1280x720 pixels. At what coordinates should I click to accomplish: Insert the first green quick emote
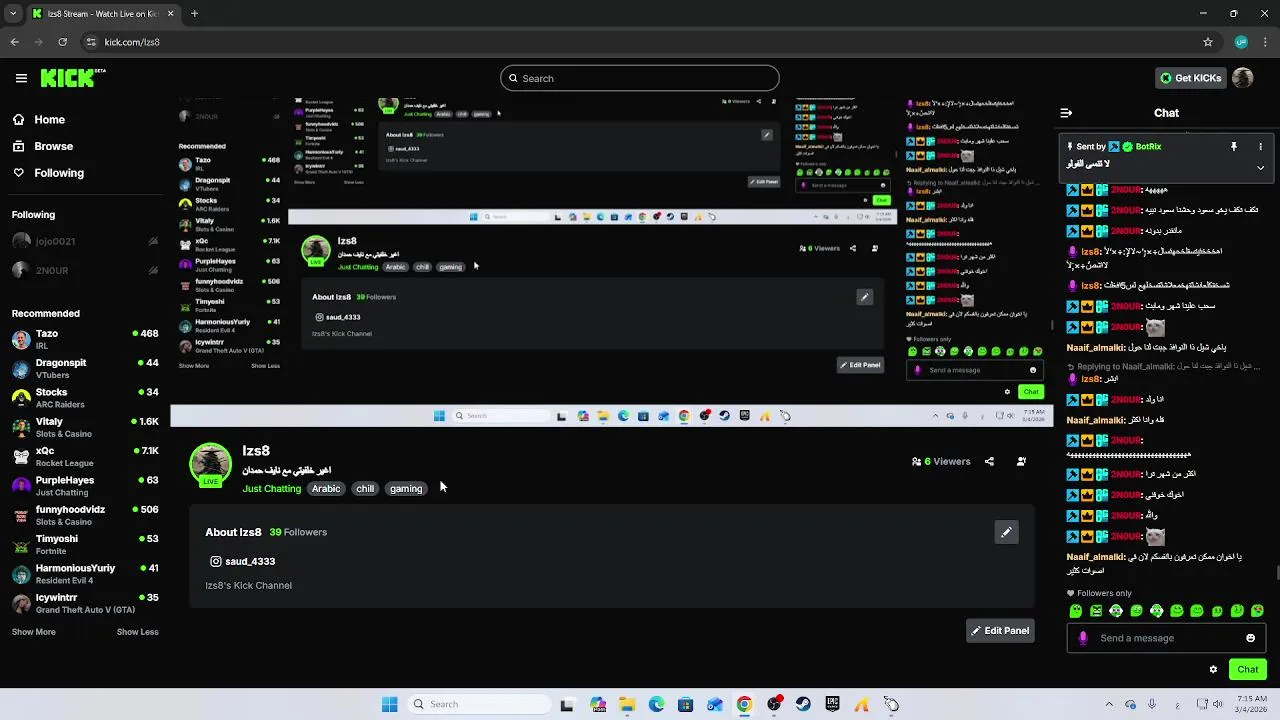point(1076,611)
